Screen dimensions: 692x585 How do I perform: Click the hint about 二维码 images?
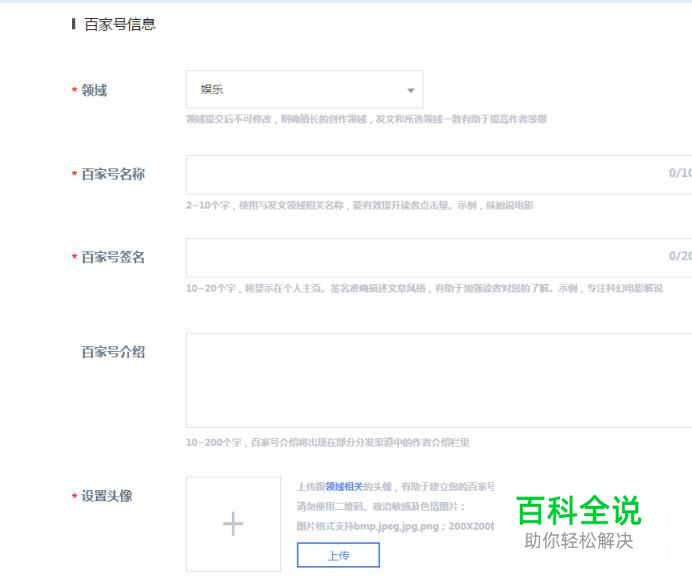tap(381, 506)
